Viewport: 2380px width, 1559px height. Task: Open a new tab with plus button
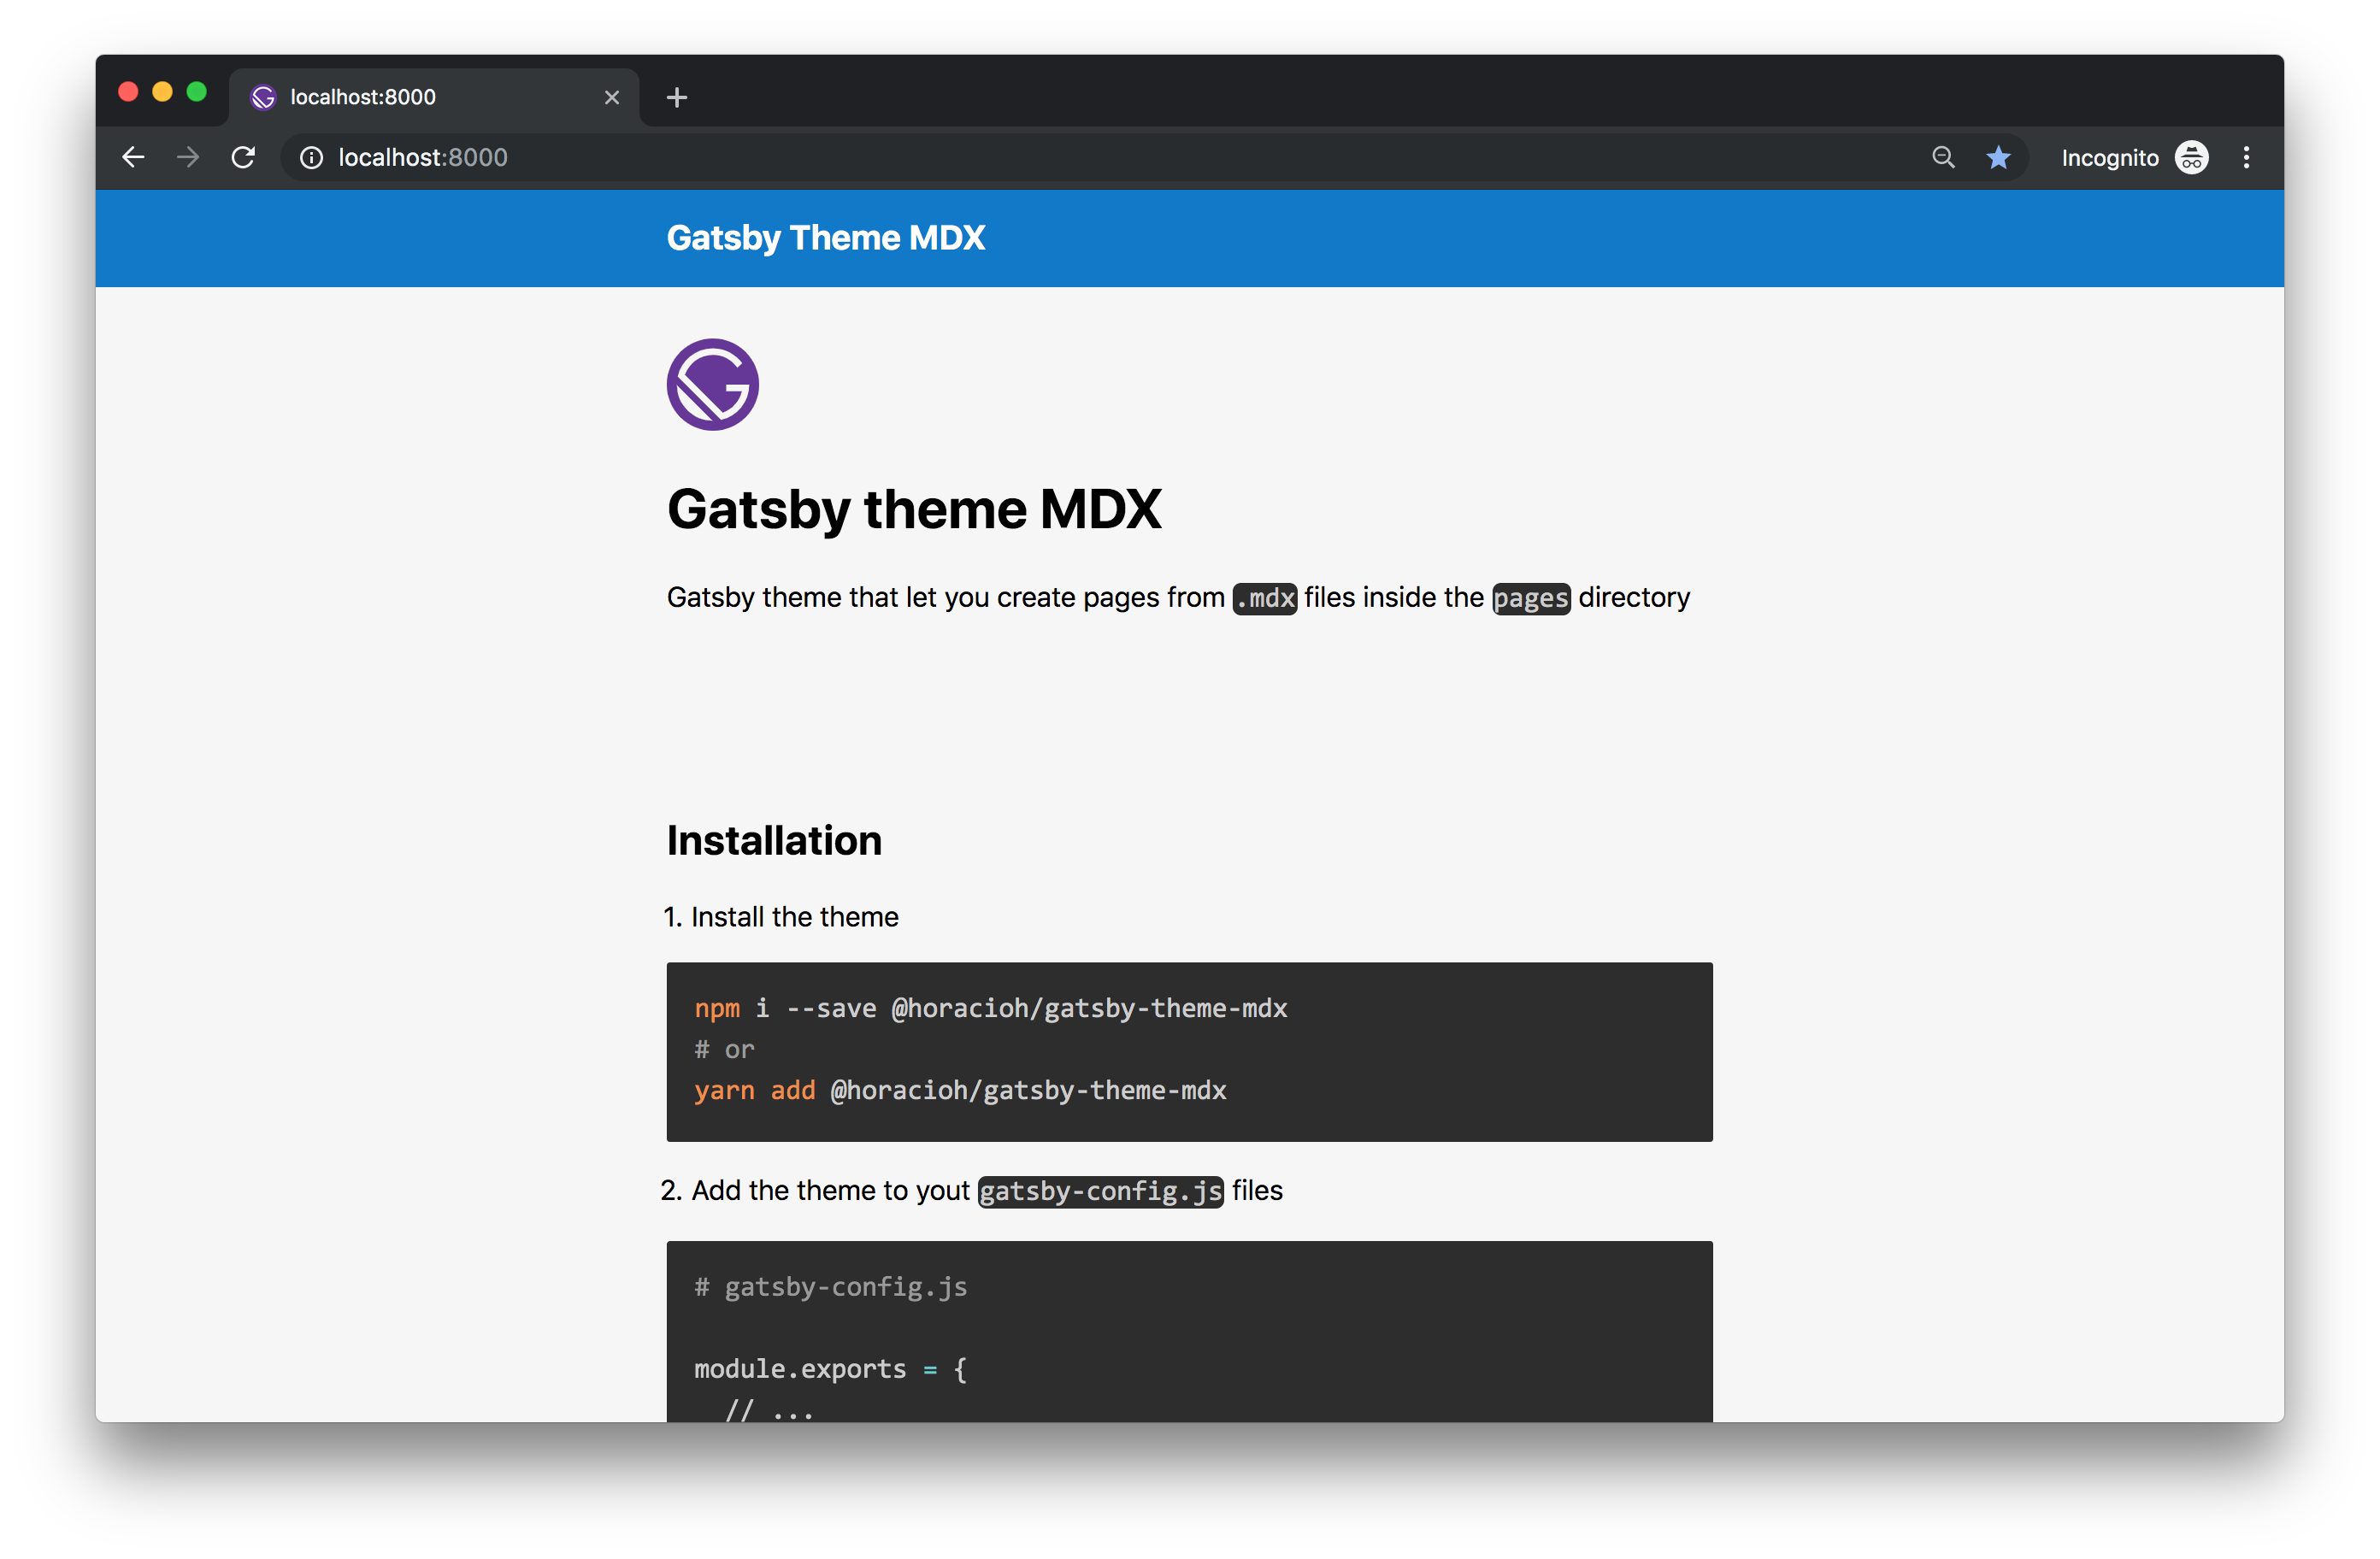click(x=677, y=97)
